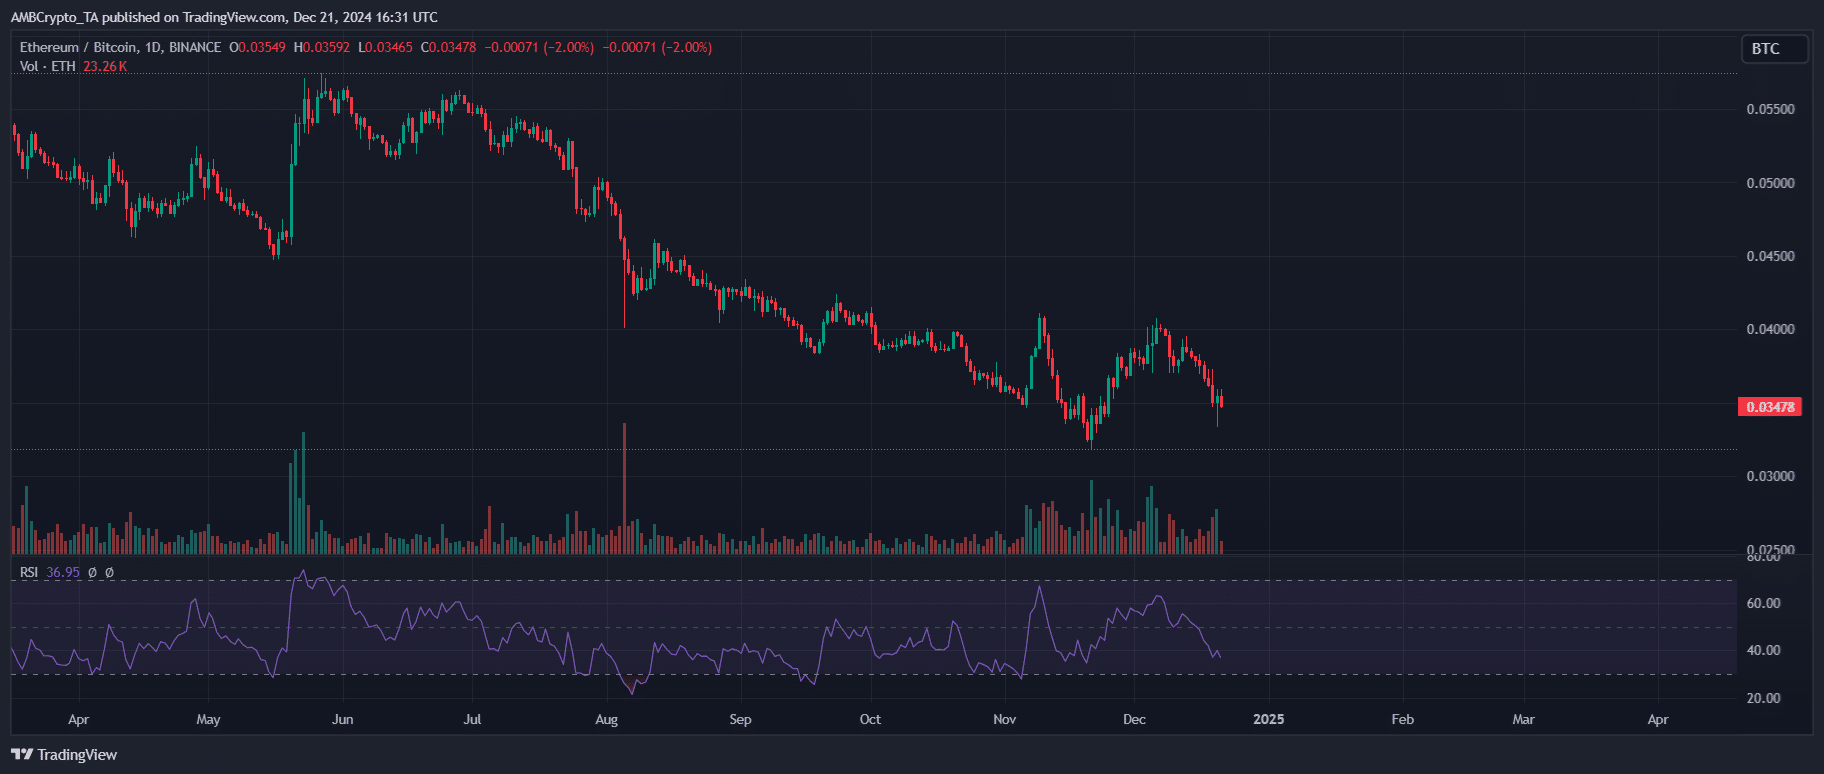Click the Vol · ETH indicator label
The image size is (1824, 774).
(48, 66)
